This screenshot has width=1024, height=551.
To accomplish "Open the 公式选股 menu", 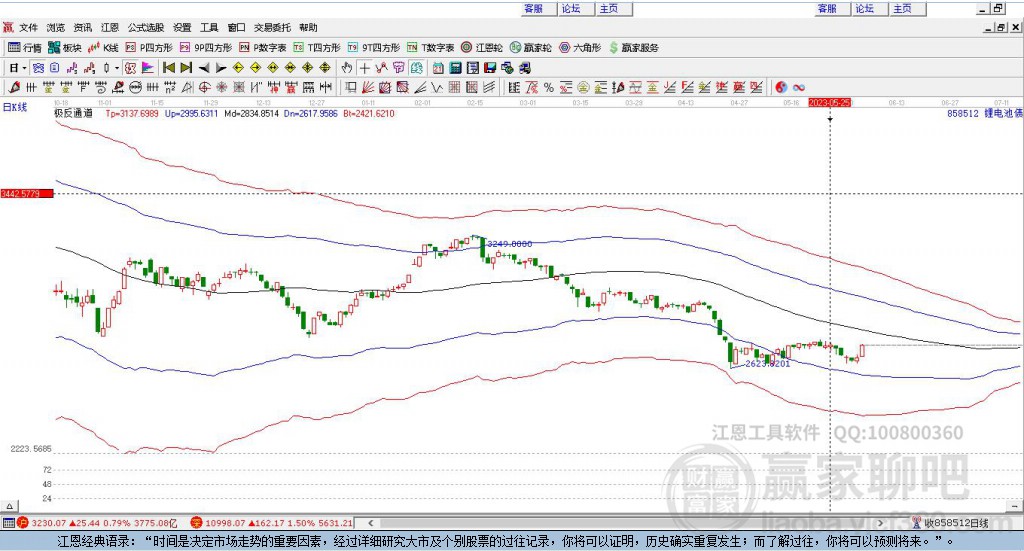I will [146, 27].
